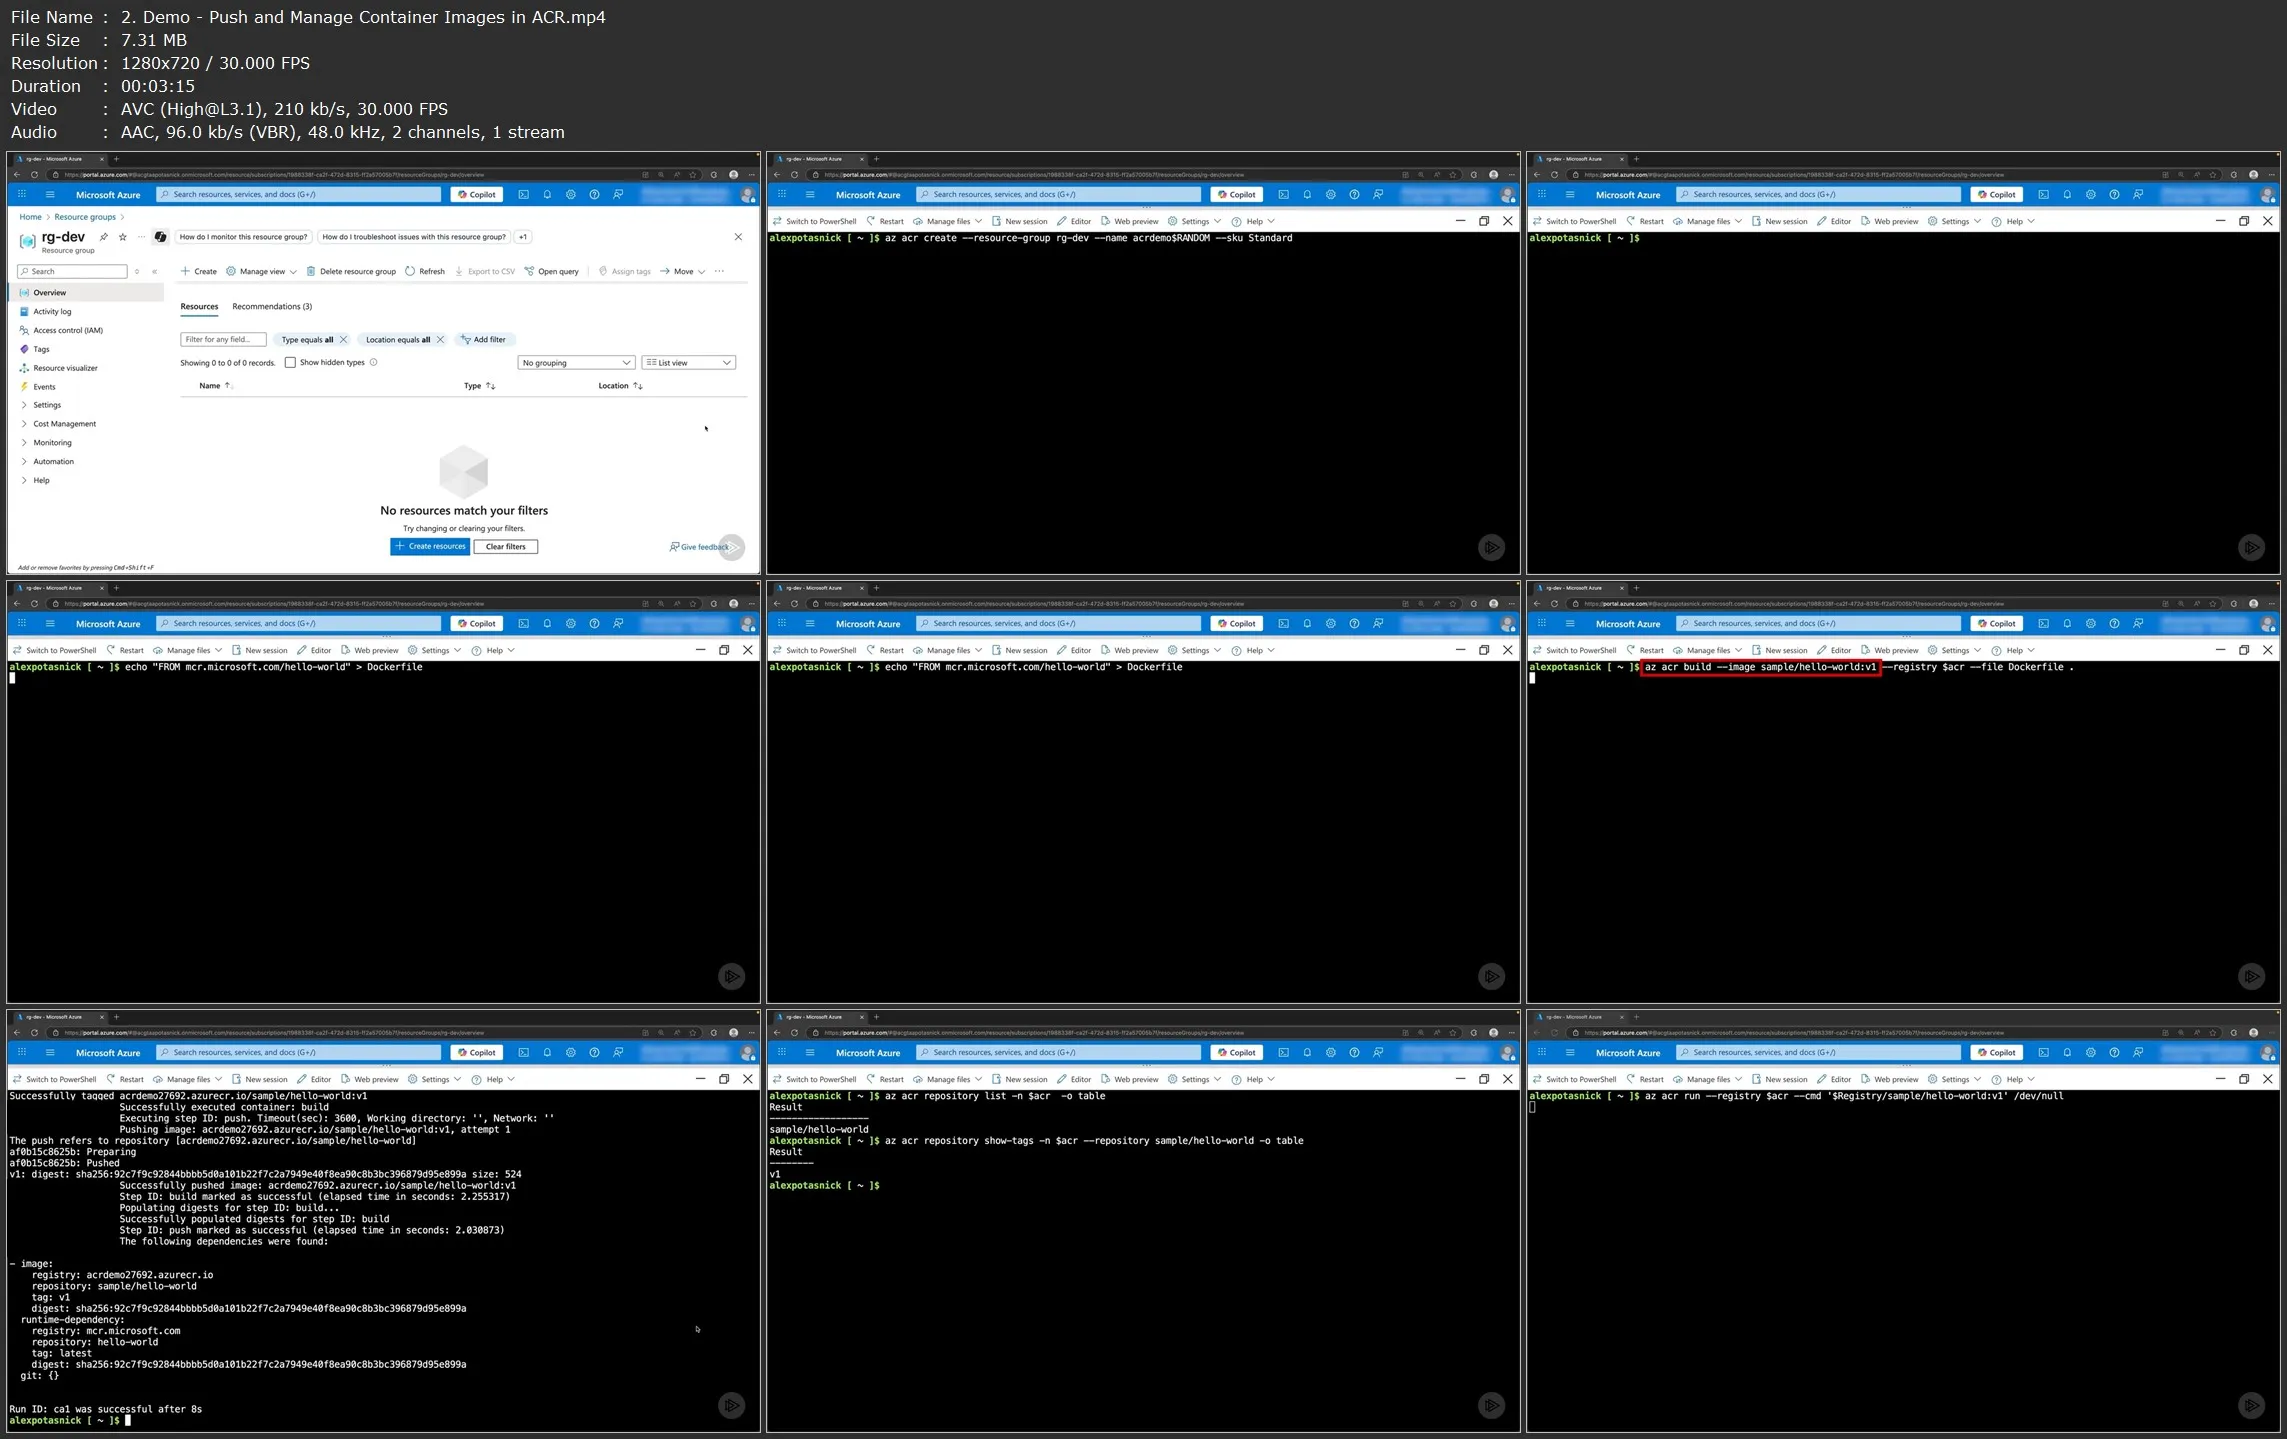Click Assign tags
Image resolution: width=2287 pixels, height=1439 pixels.
[x=624, y=271]
